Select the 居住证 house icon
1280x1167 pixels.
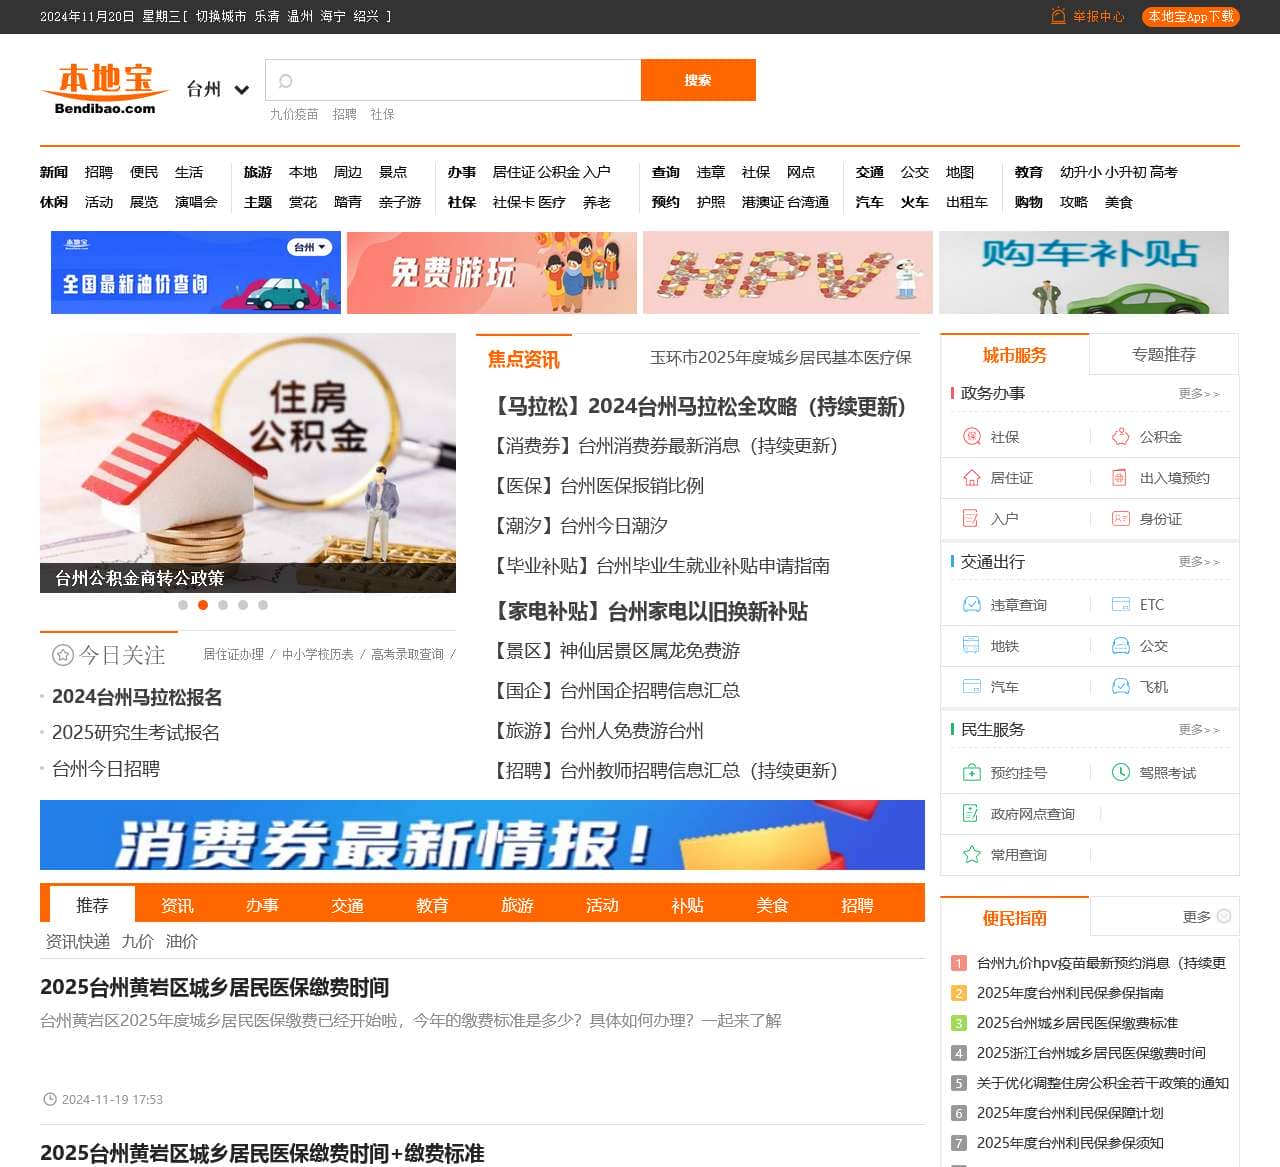click(971, 478)
